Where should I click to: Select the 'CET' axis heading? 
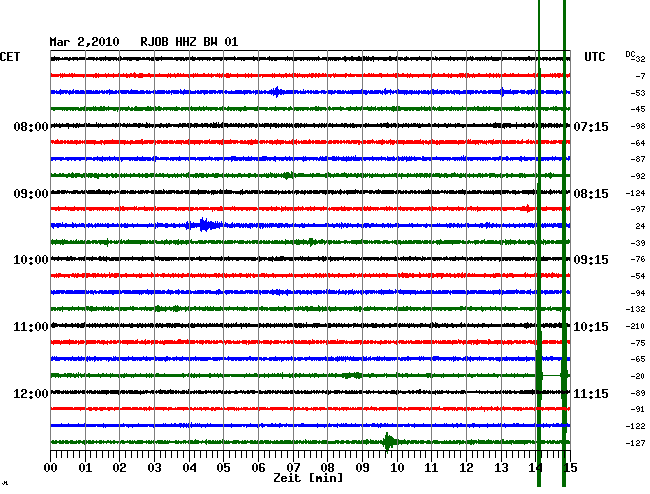(10, 57)
